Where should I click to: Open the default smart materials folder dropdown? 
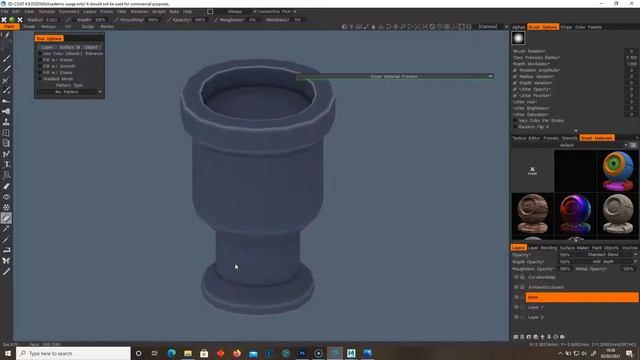coord(570,145)
